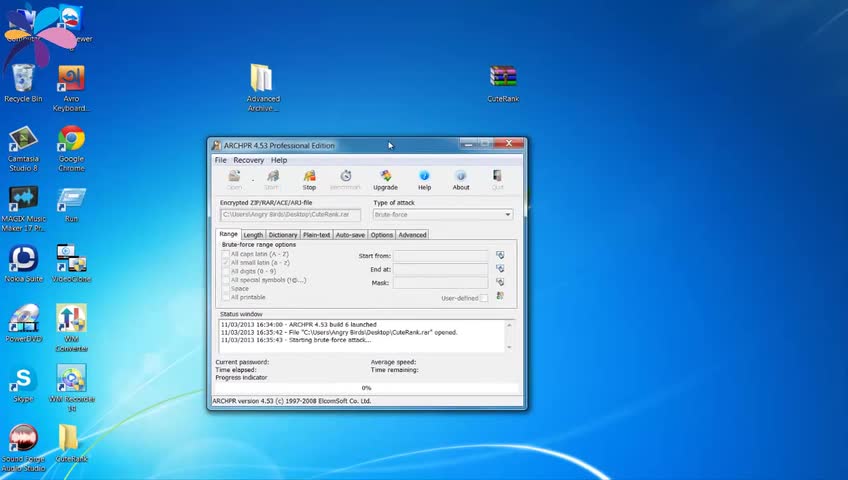Screen dimensions: 848x480
Task: Click the 'ARCHPR 4.53 build 6 launched' log line
Action: click(x=299, y=324)
